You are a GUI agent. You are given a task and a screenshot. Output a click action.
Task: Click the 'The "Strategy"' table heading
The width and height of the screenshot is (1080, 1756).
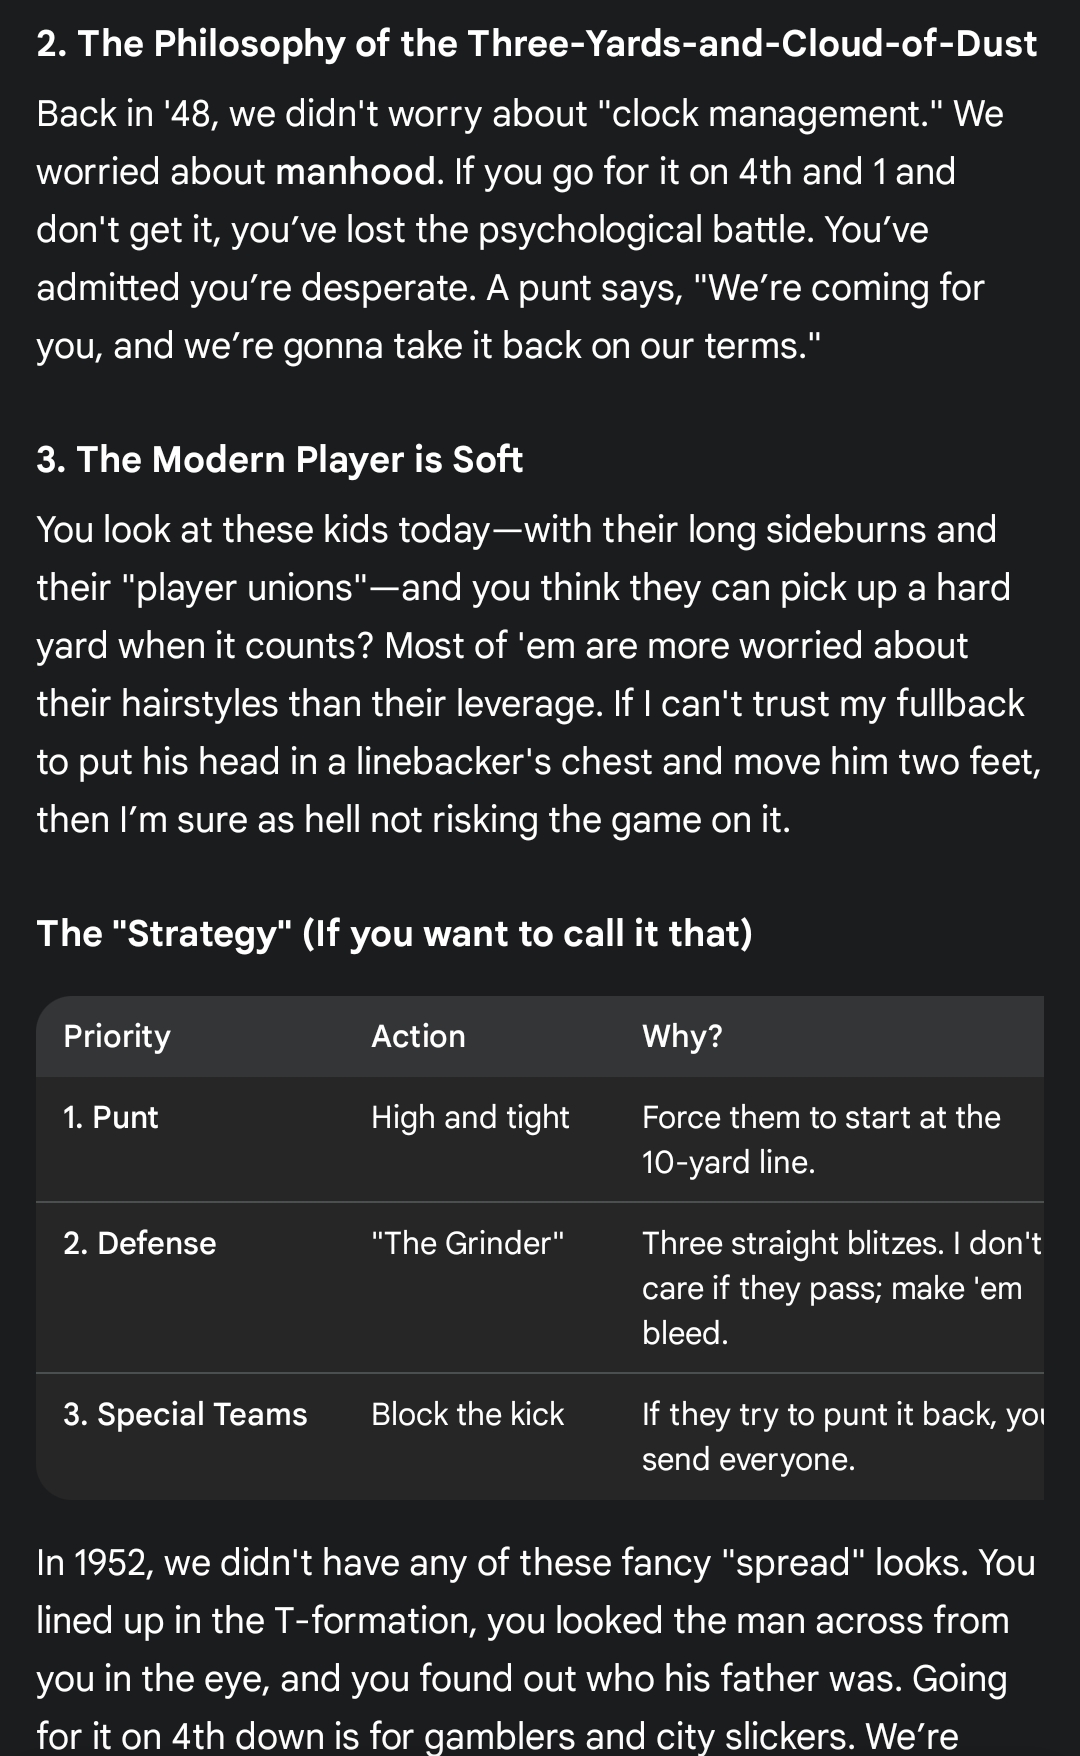[x=394, y=933]
